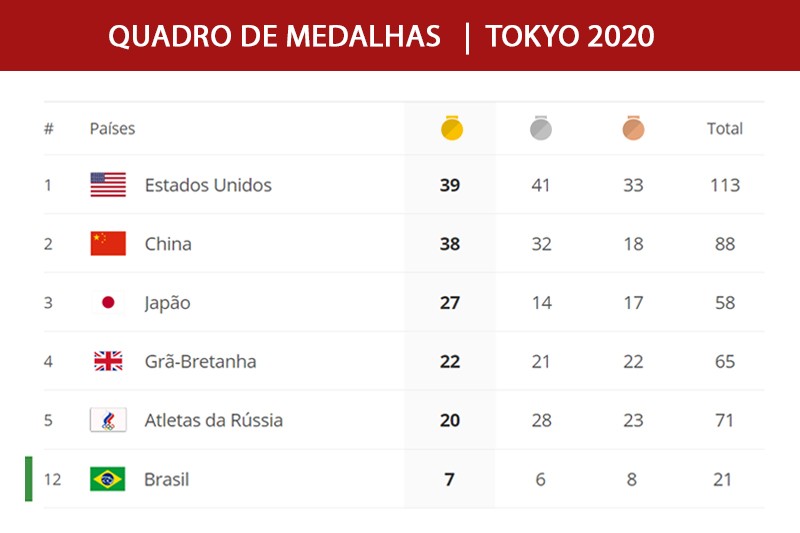Select the United States flag icon

coord(108,185)
